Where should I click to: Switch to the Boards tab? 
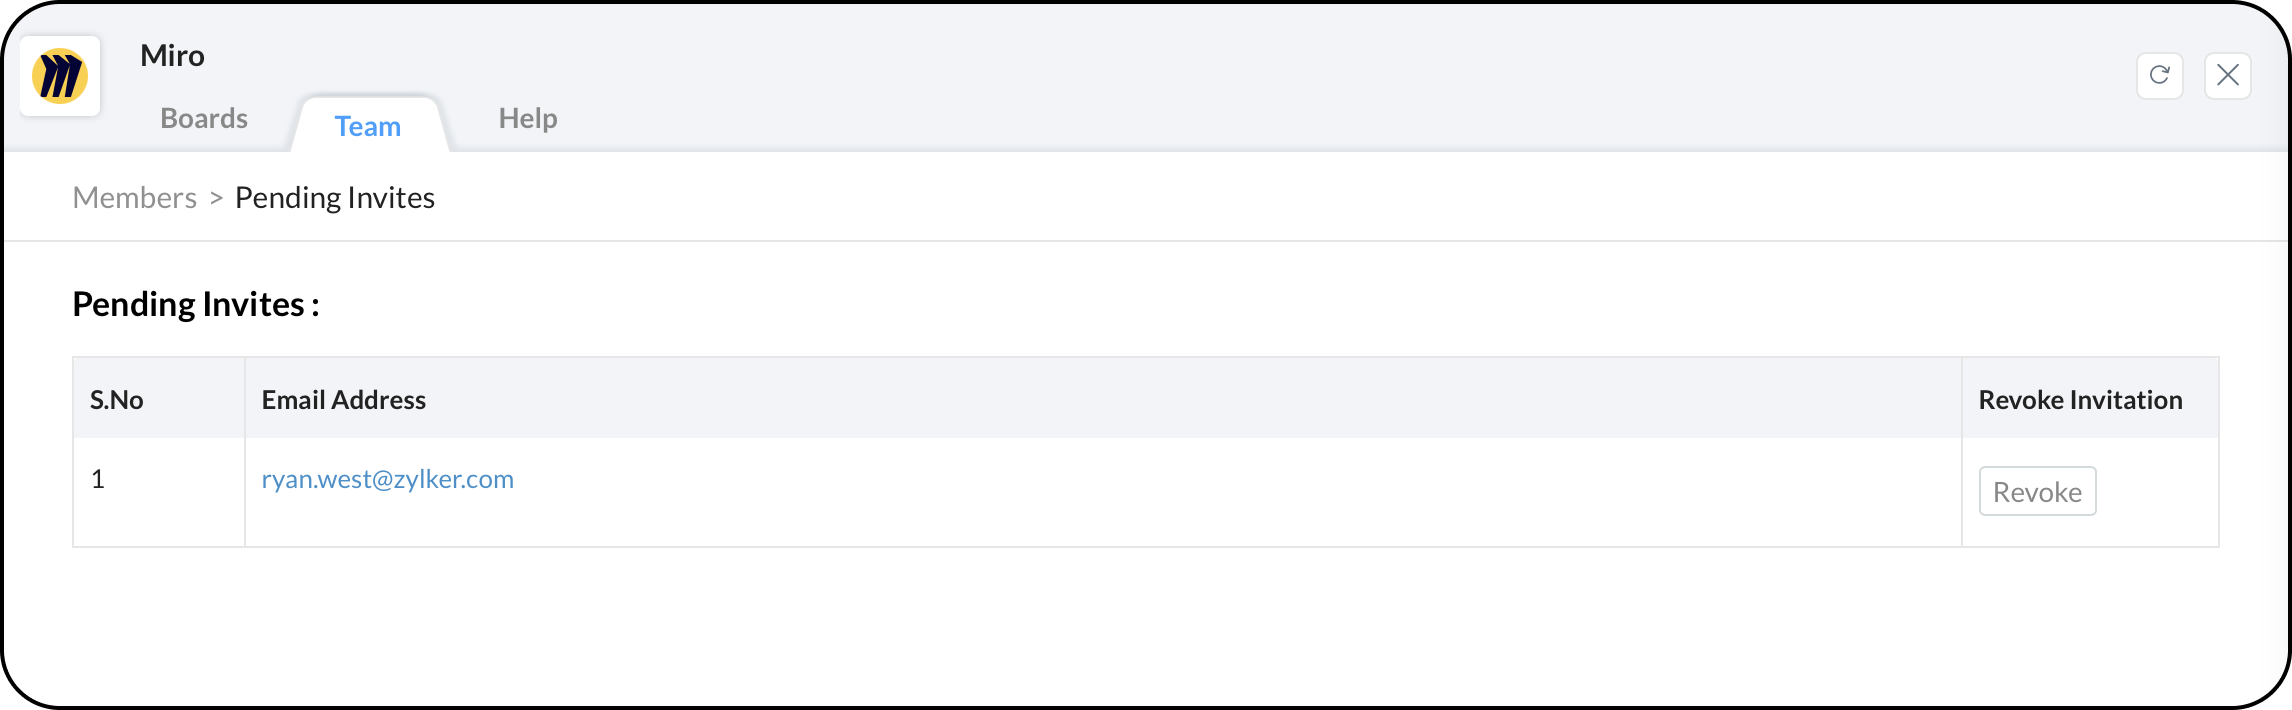coord(204,118)
